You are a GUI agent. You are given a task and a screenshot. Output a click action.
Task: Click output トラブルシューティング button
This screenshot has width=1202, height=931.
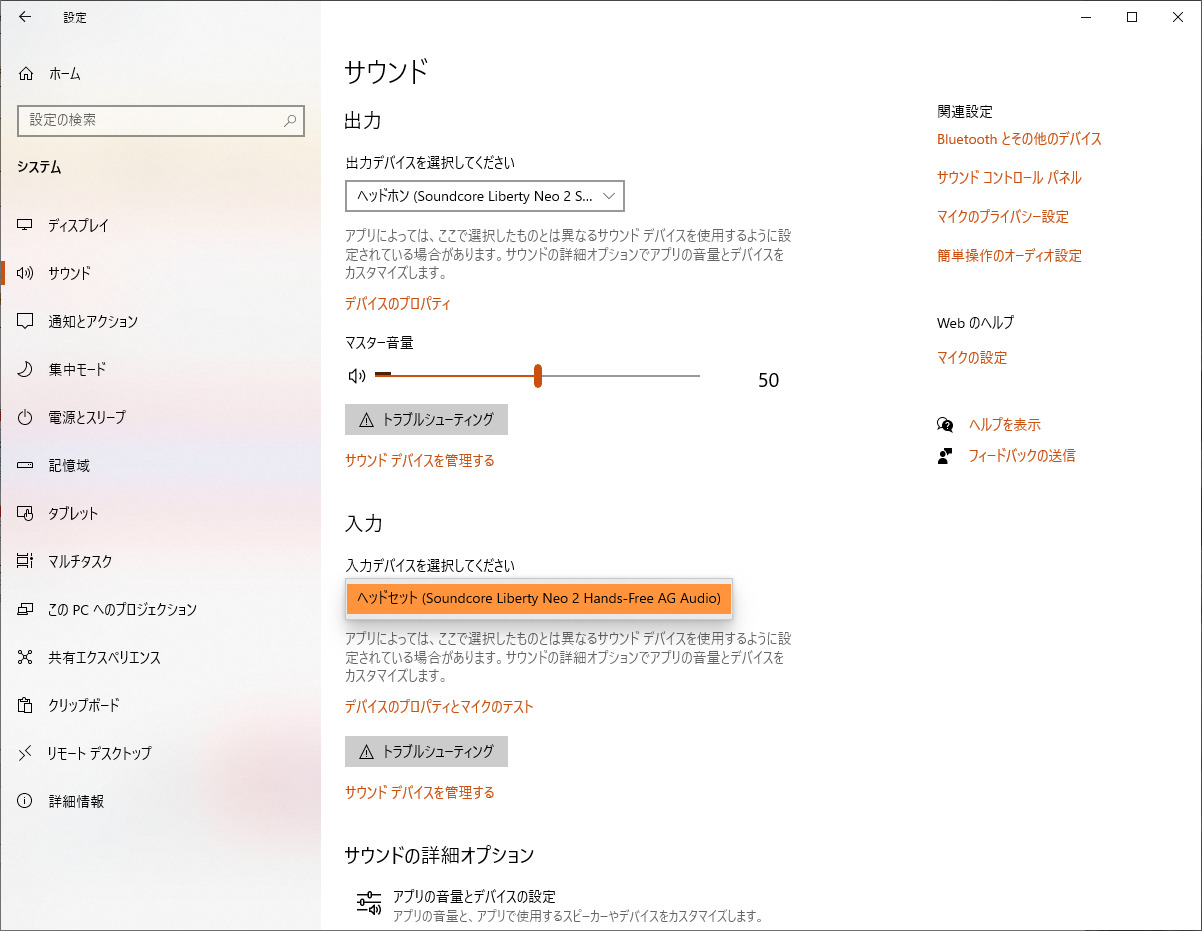[x=426, y=419]
